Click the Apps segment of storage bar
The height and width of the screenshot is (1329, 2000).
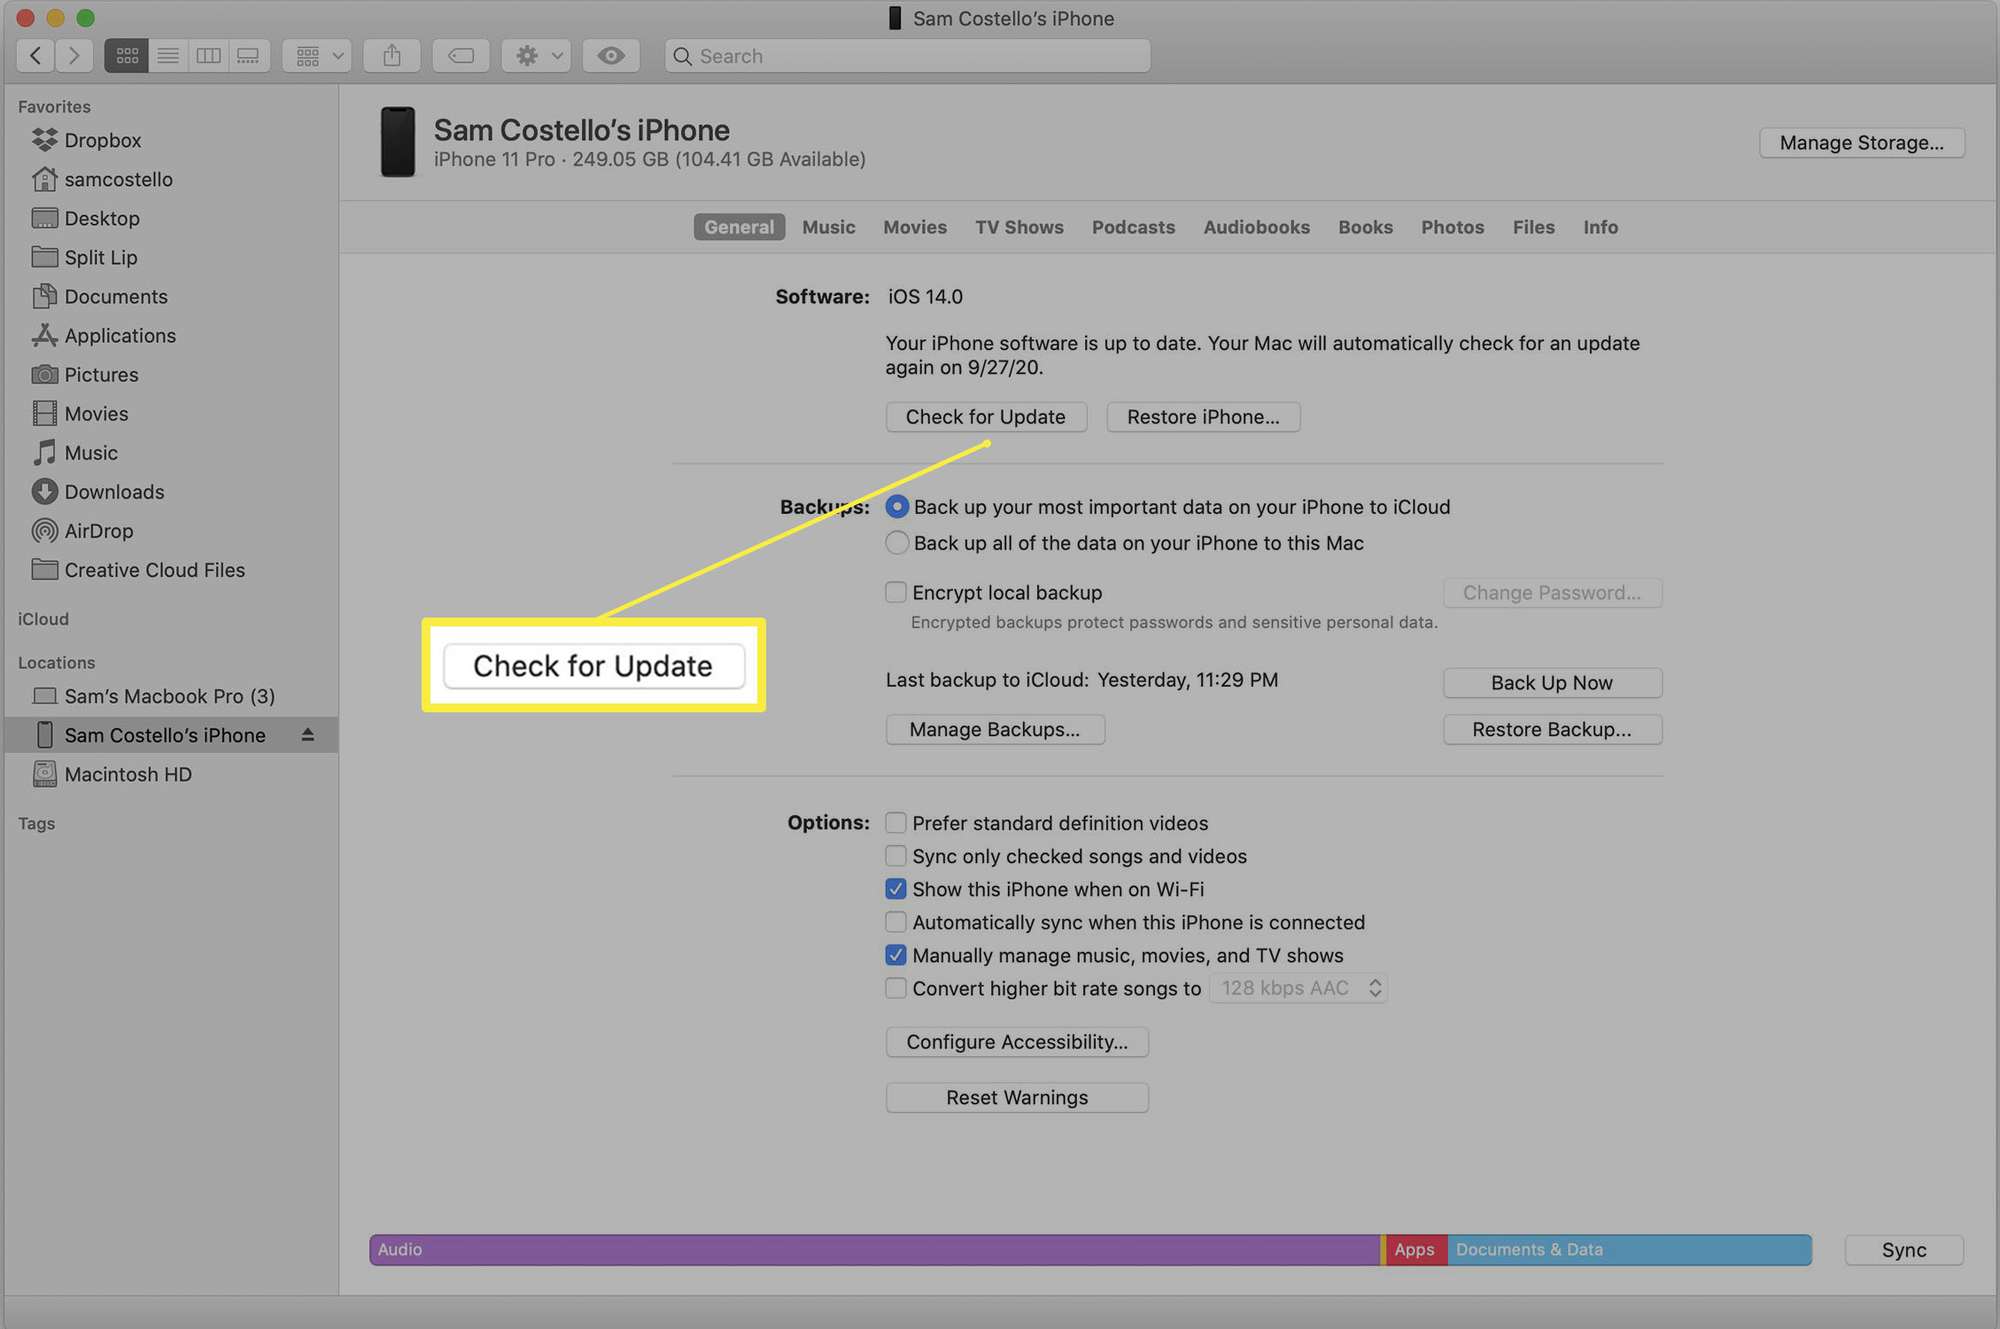1416,1250
